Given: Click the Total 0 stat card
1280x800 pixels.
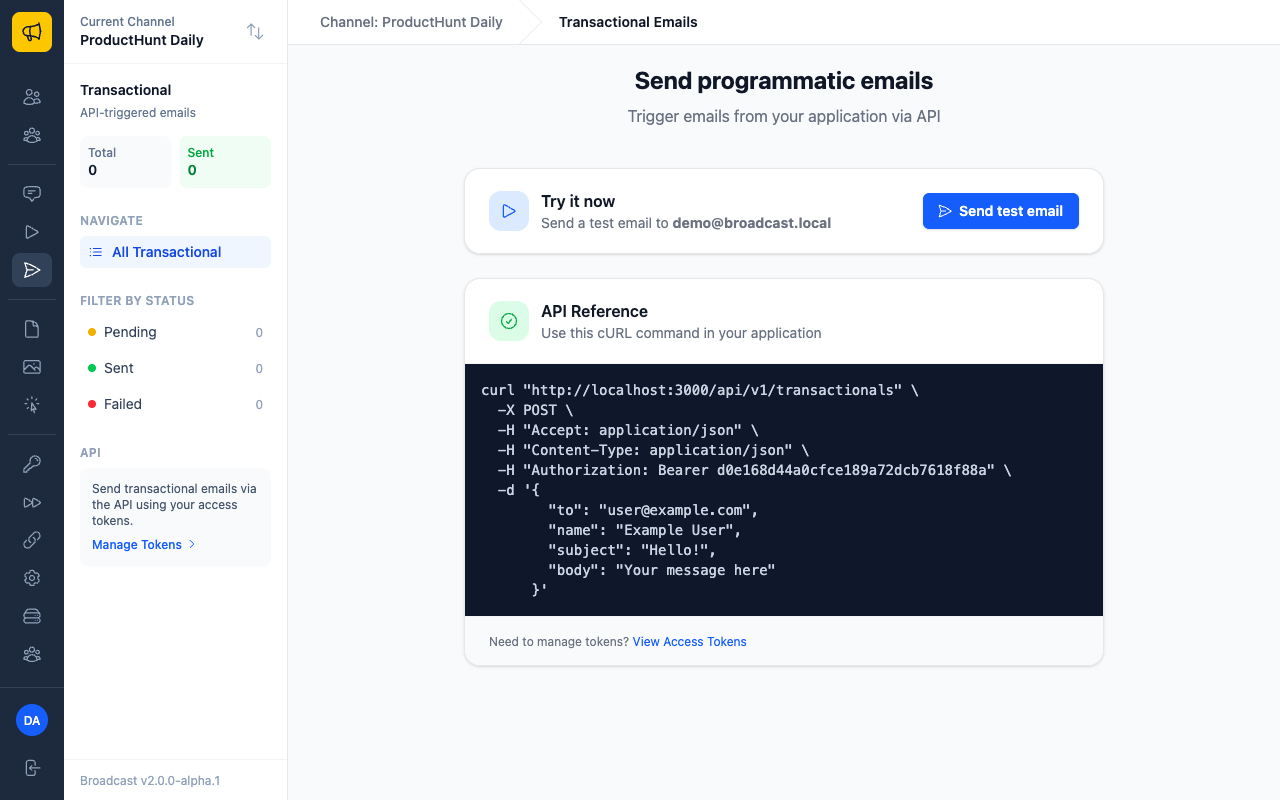Looking at the screenshot, I should (126, 162).
